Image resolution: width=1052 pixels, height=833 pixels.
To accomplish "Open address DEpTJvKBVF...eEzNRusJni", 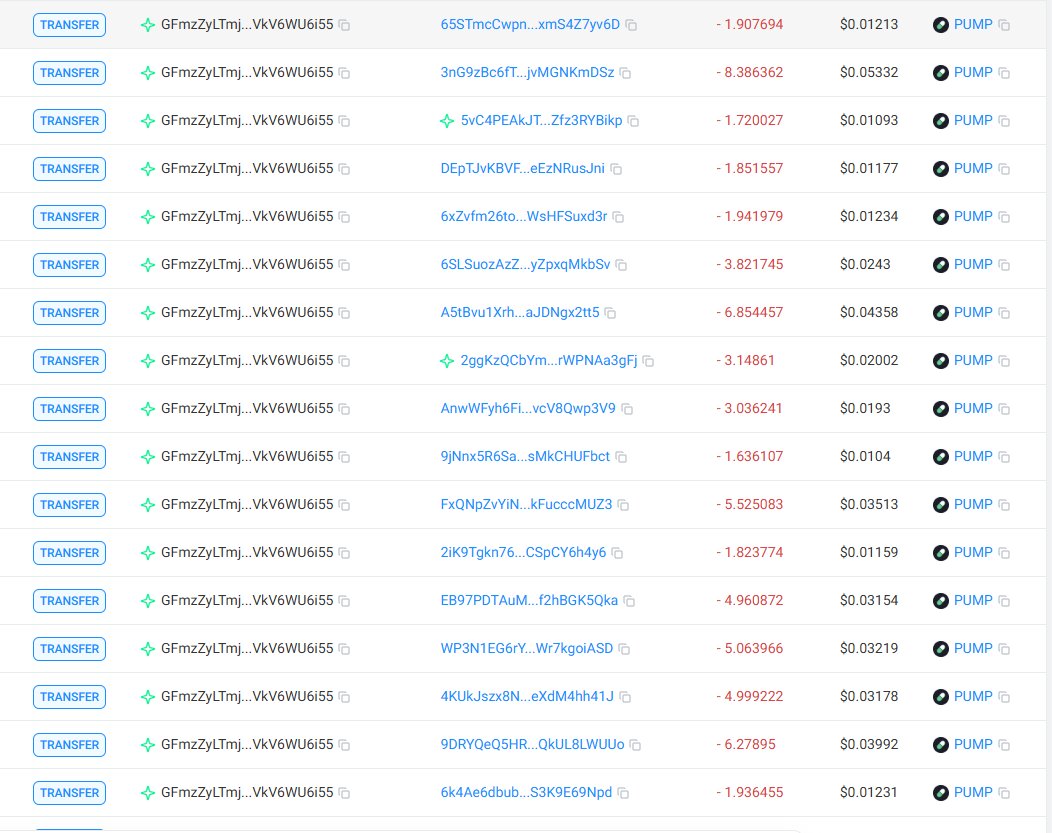I will click(523, 168).
